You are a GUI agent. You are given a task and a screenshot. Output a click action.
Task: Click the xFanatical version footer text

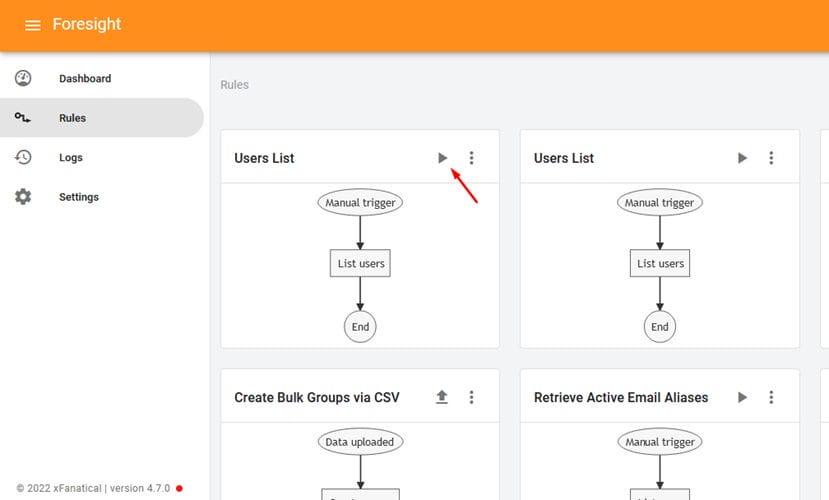coord(93,488)
